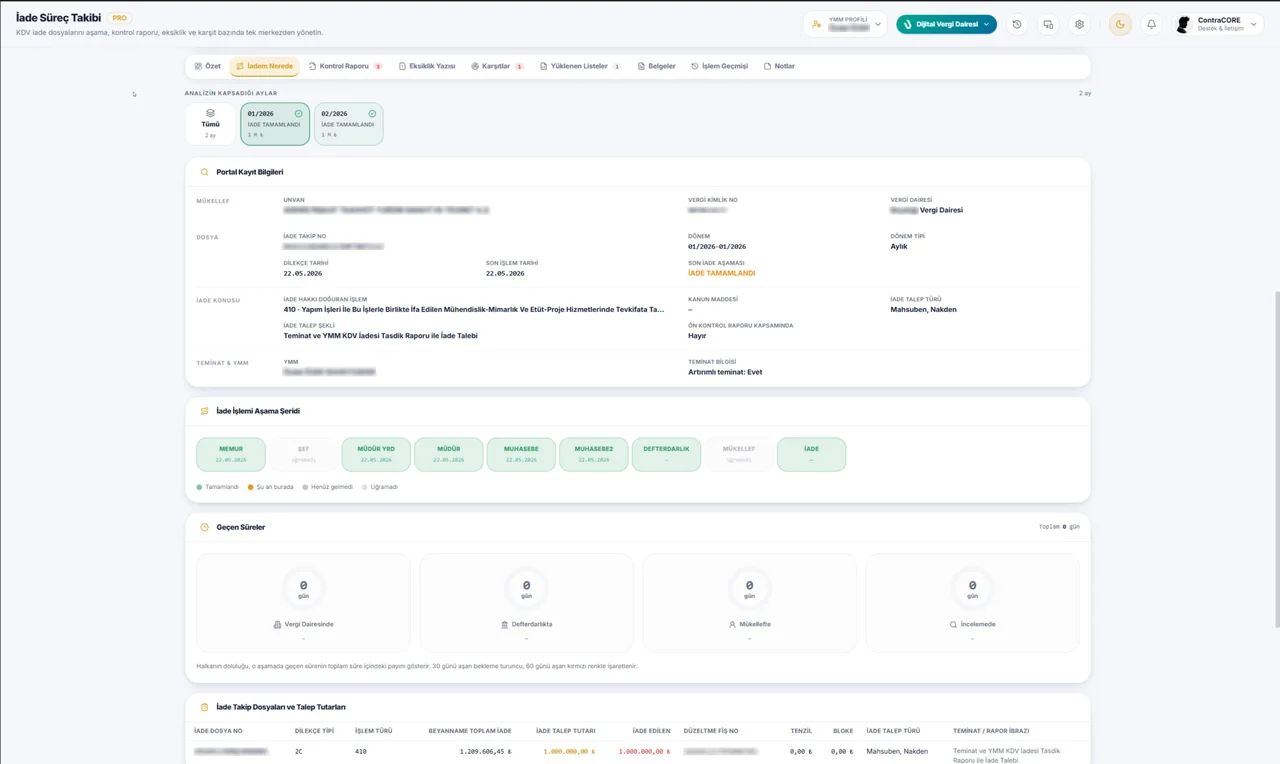Viewport: 1280px width, 764px height.
Task: Open the Kontrol Raporu tab
Action: click(345, 66)
